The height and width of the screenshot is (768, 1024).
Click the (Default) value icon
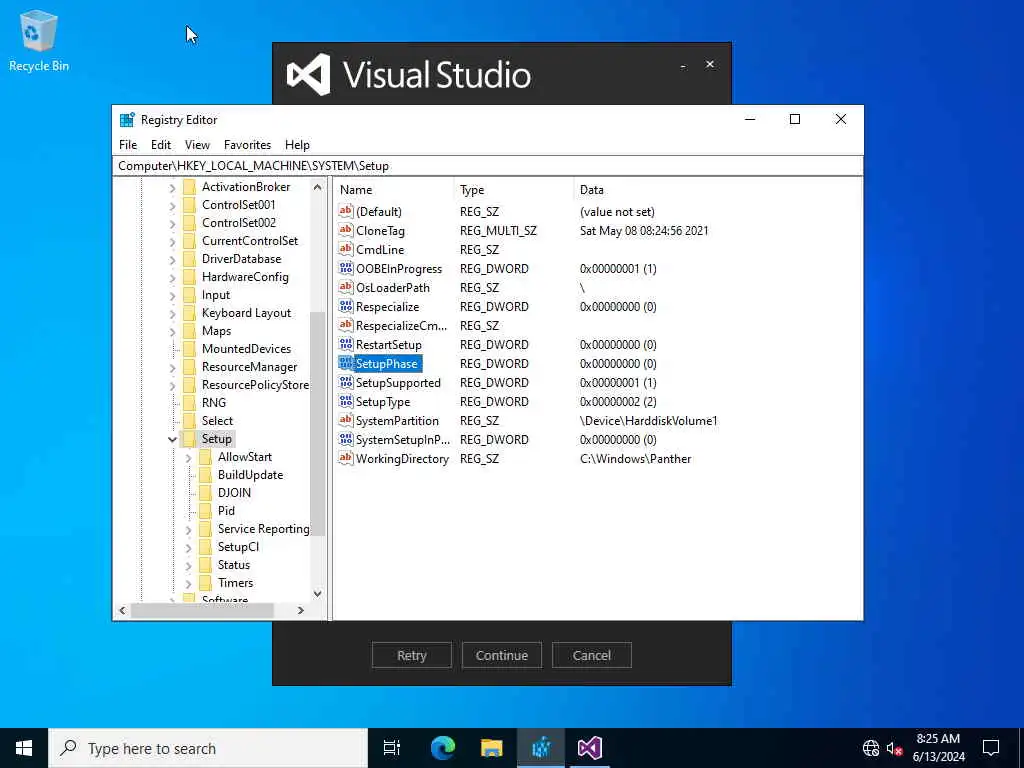click(345, 211)
